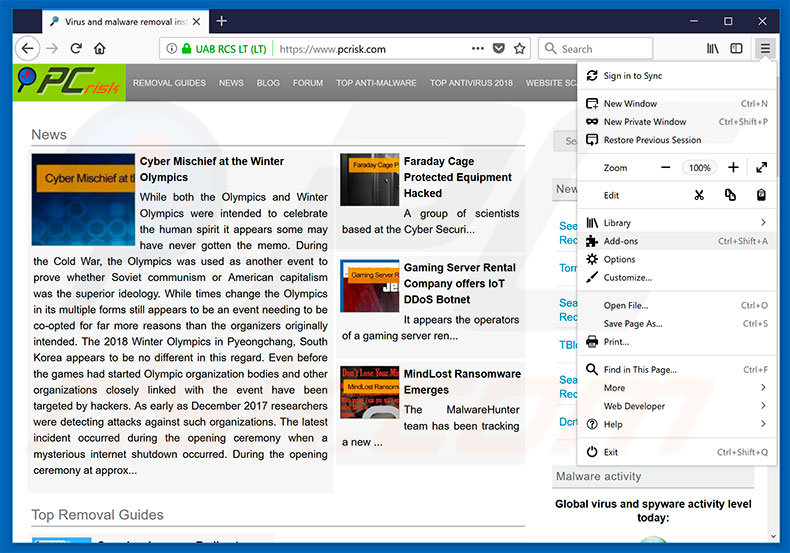Click the reload page icon

(x=76, y=48)
